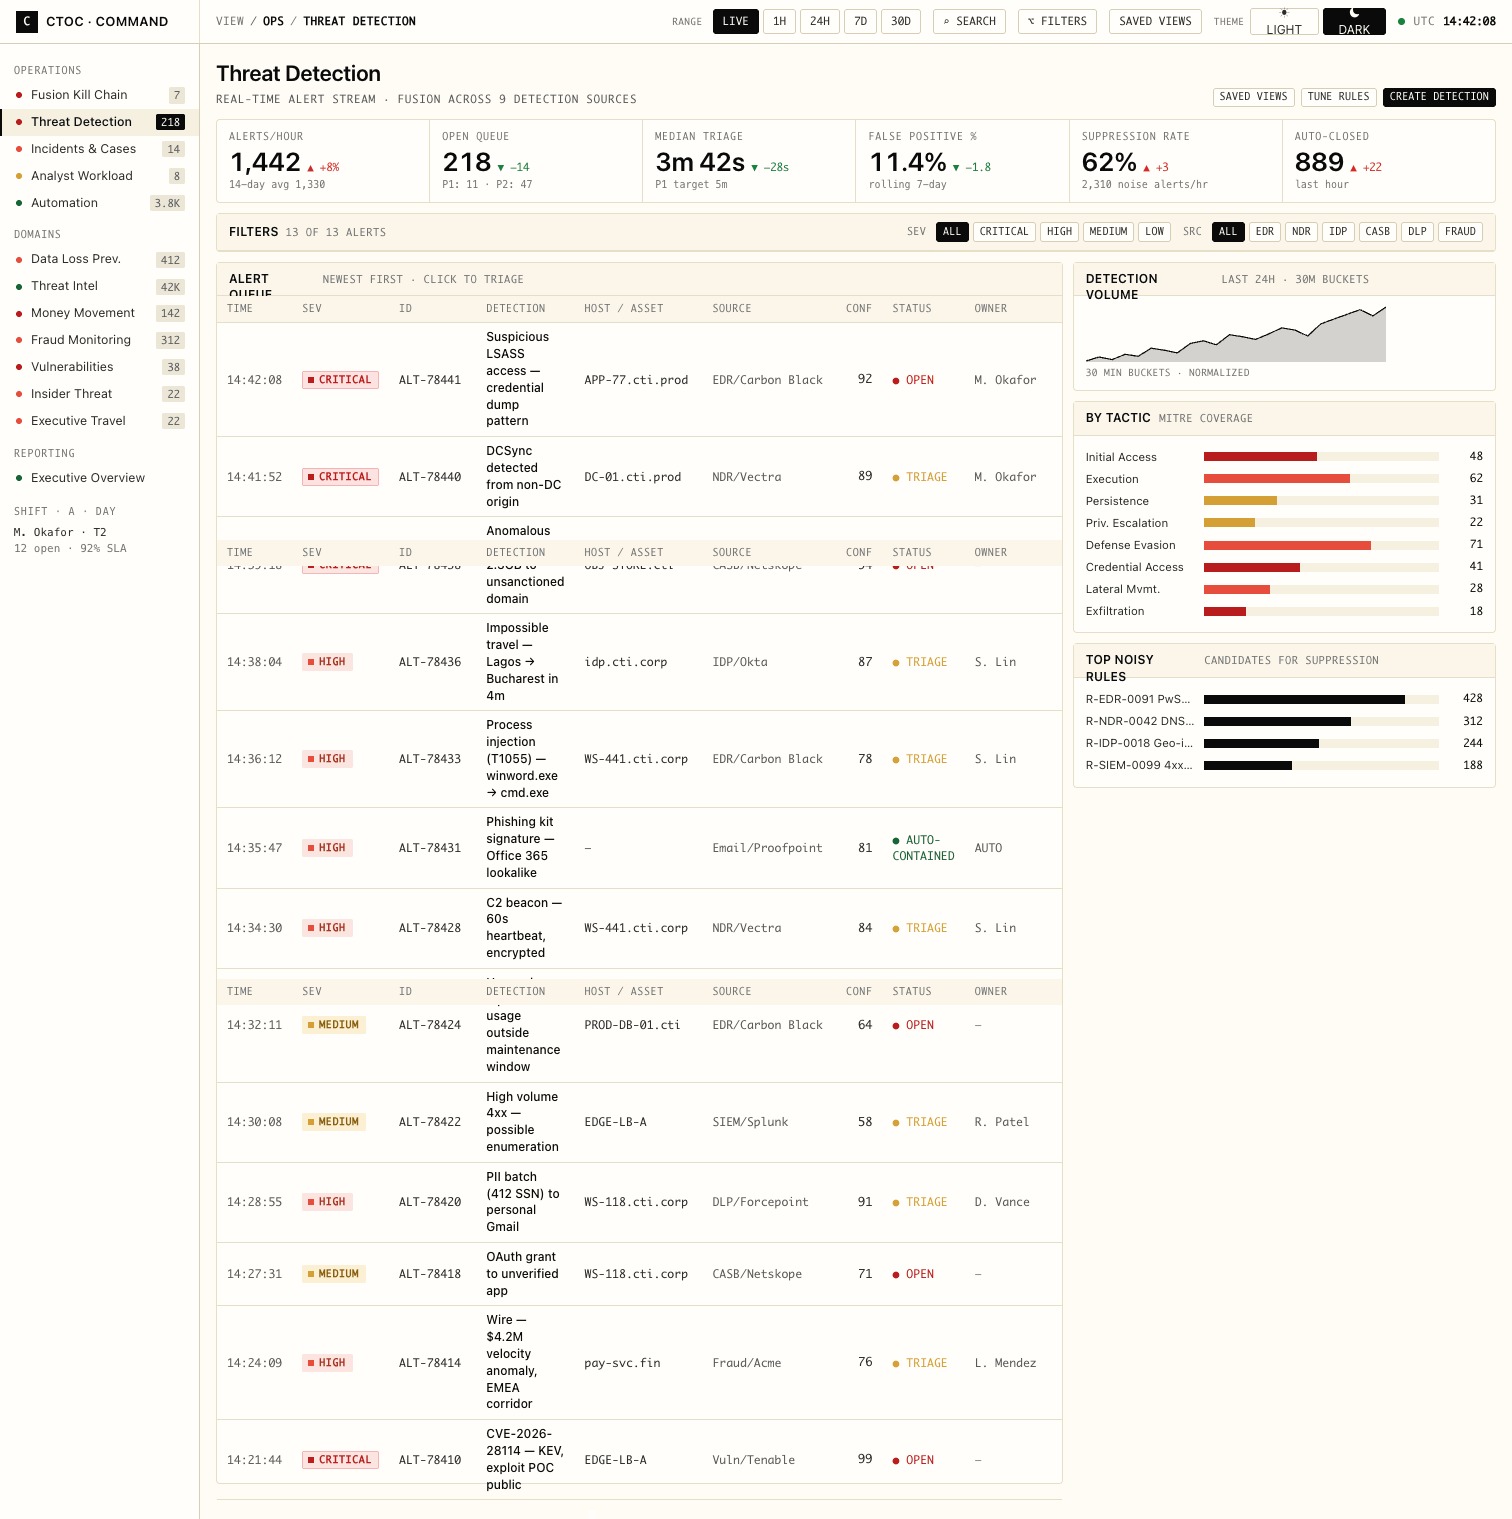The image size is (1512, 1519).
Task: Open Executive Overview report
Action: pyautogui.click(x=100, y=478)
